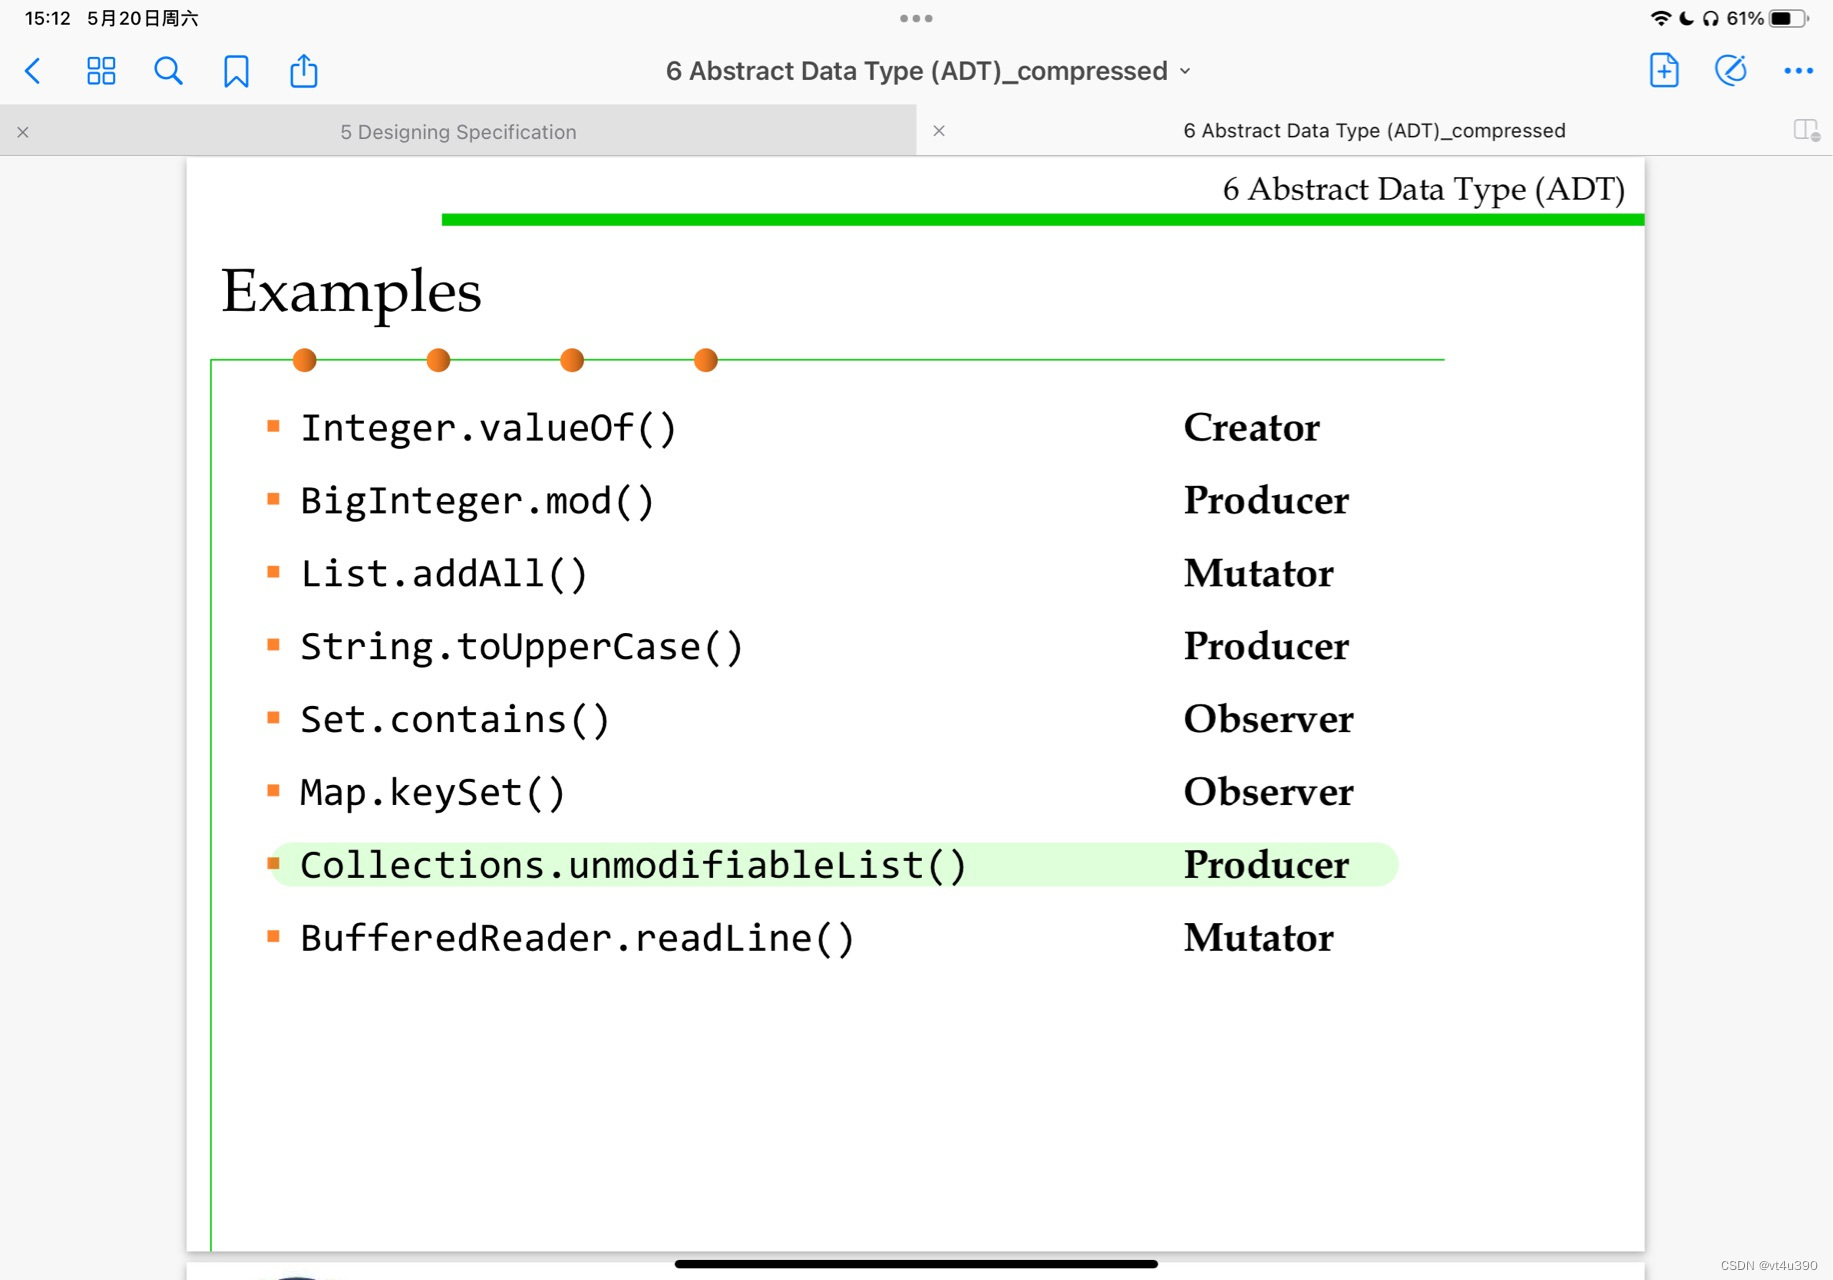
Task: Select the Map.keySet() text
Action: tap(433, 793)
